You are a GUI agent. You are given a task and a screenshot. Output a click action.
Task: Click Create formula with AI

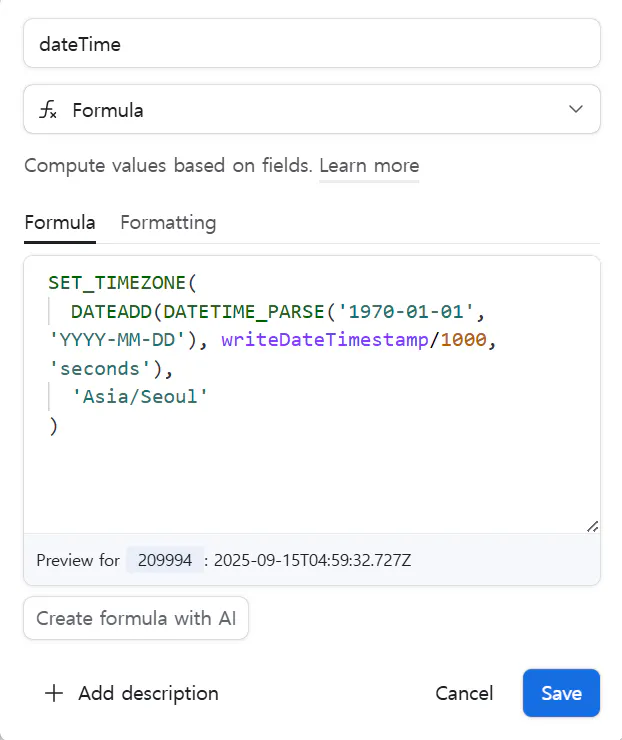pos(136,618)
